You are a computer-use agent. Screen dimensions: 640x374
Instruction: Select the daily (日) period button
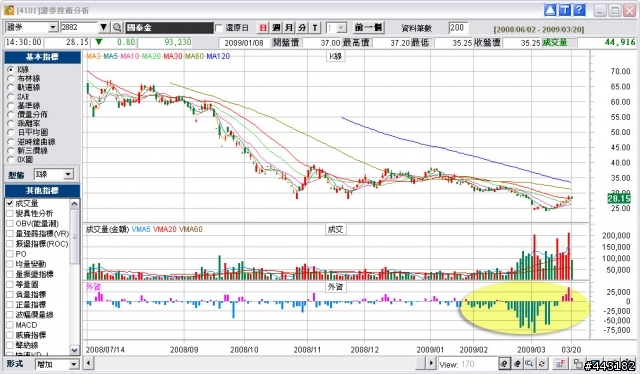(263, 28)
